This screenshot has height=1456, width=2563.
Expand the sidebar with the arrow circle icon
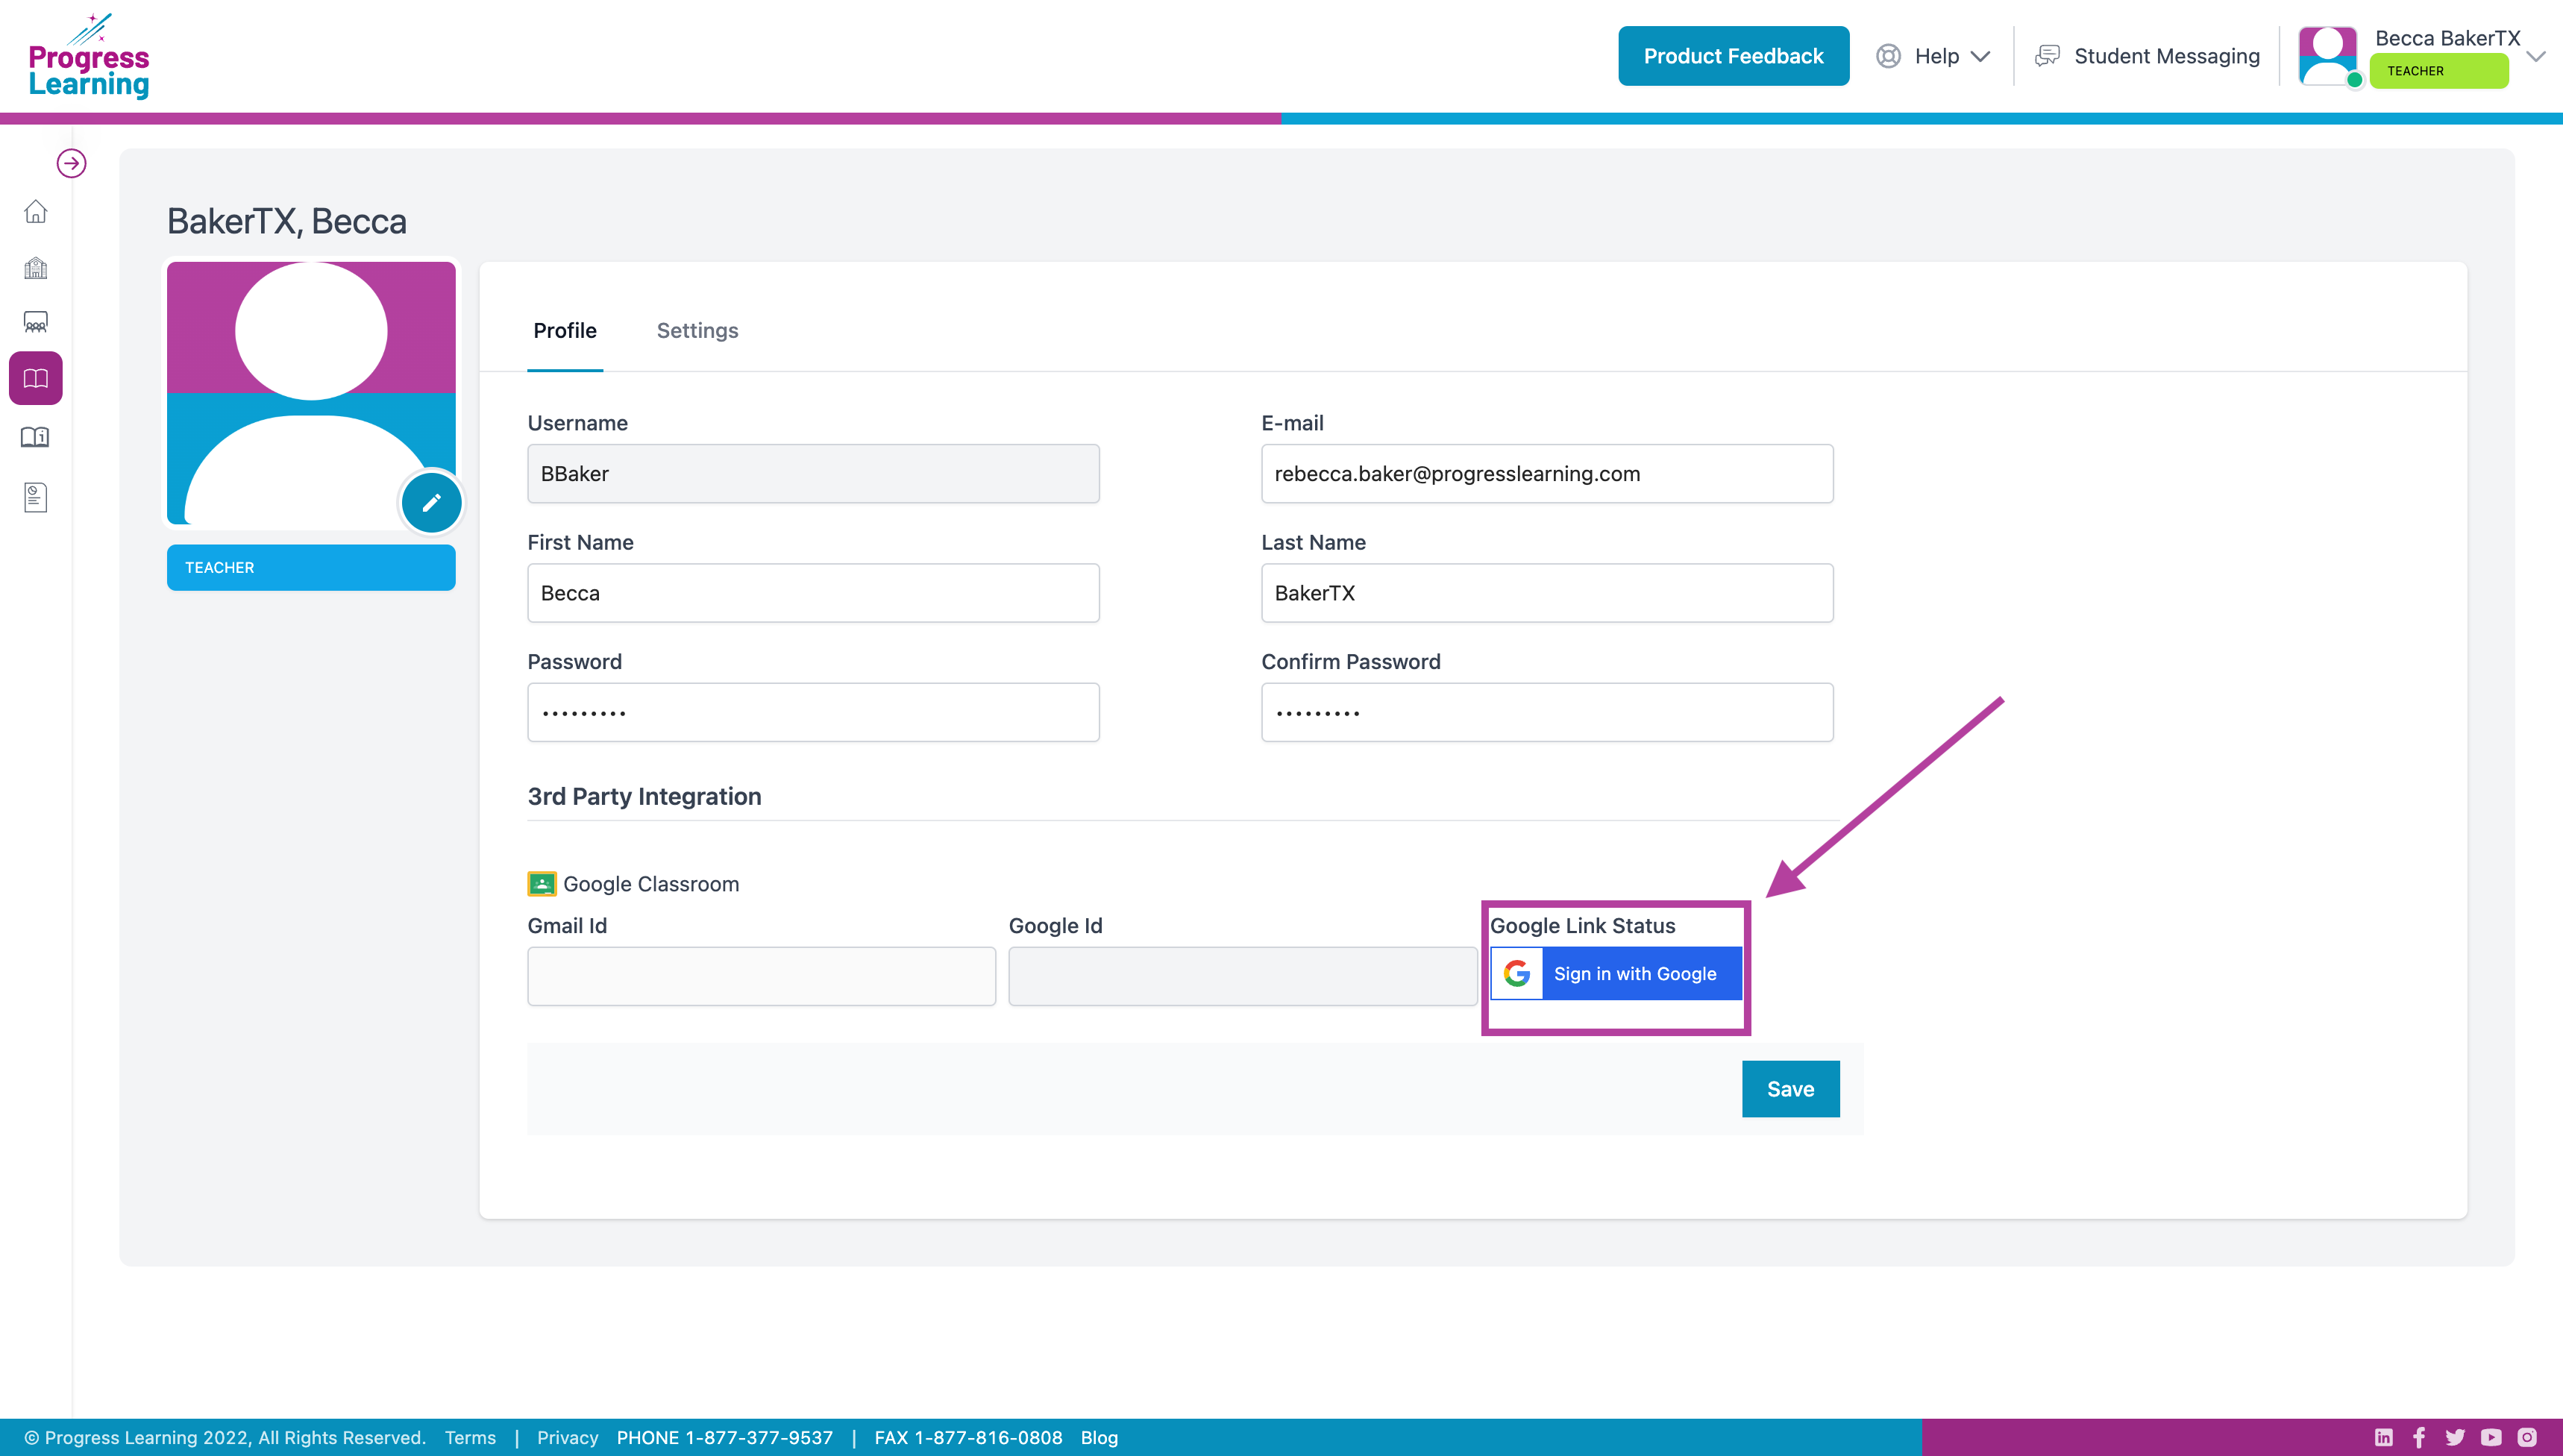point(71,163)
